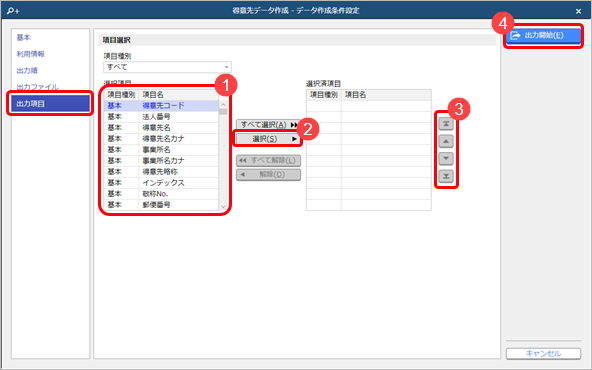Image resolution: width=592 pixels, height=370 pixels.
Task: Select the 事業所名 row
Action: [x=161, y=150]
